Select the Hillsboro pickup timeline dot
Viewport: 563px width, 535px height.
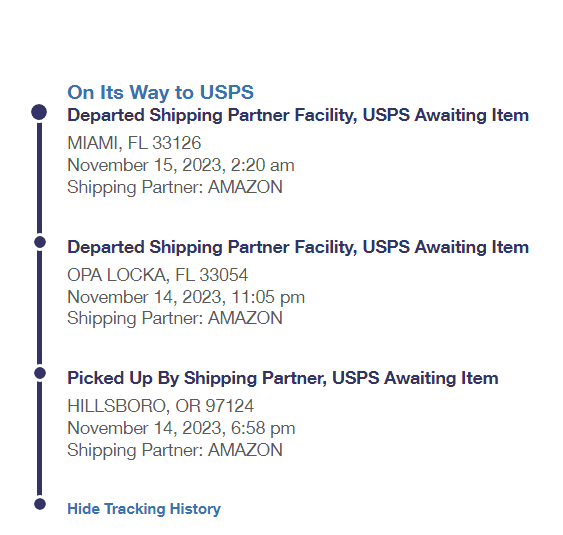point(40,373)
